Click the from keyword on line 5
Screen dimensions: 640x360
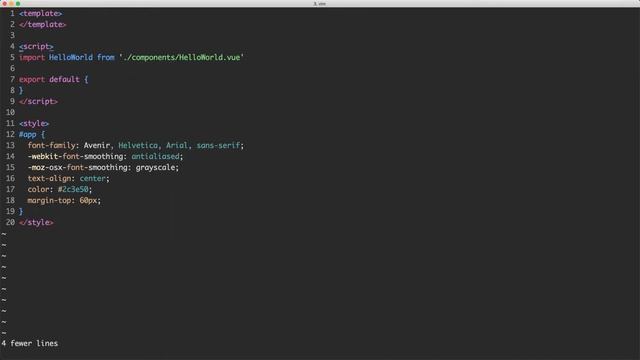[x=106, y=58]
